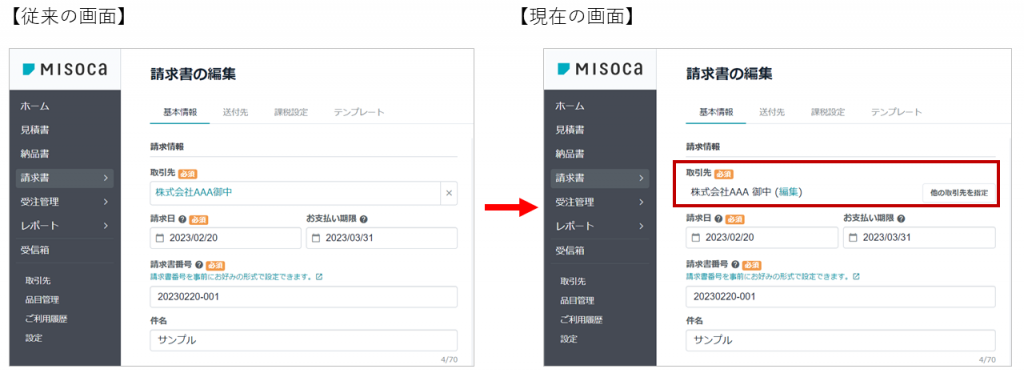1024x373 pixels.
Task: Click the Misoca logo in the left screenshot
Action: tap(65, 69)
